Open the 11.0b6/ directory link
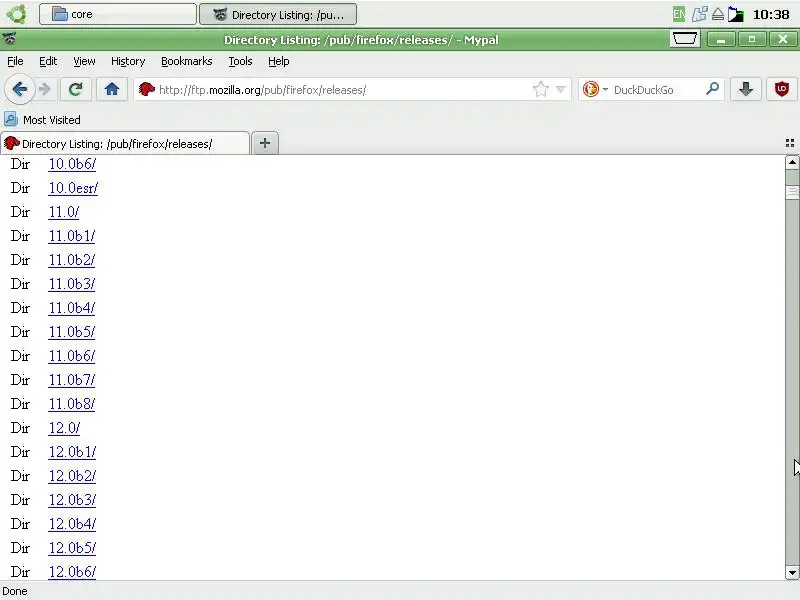The height and width of the screenshot is (600, 800). (x=71, y=356)
